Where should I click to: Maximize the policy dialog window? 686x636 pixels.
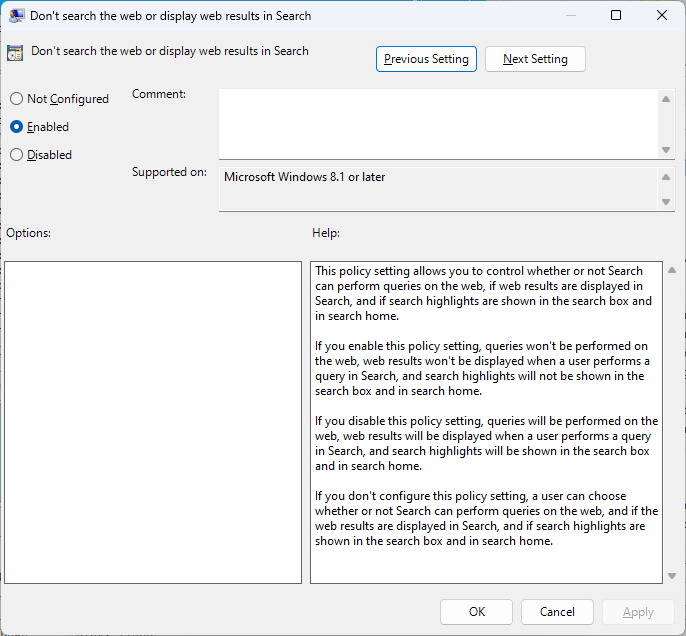[616, 15]
